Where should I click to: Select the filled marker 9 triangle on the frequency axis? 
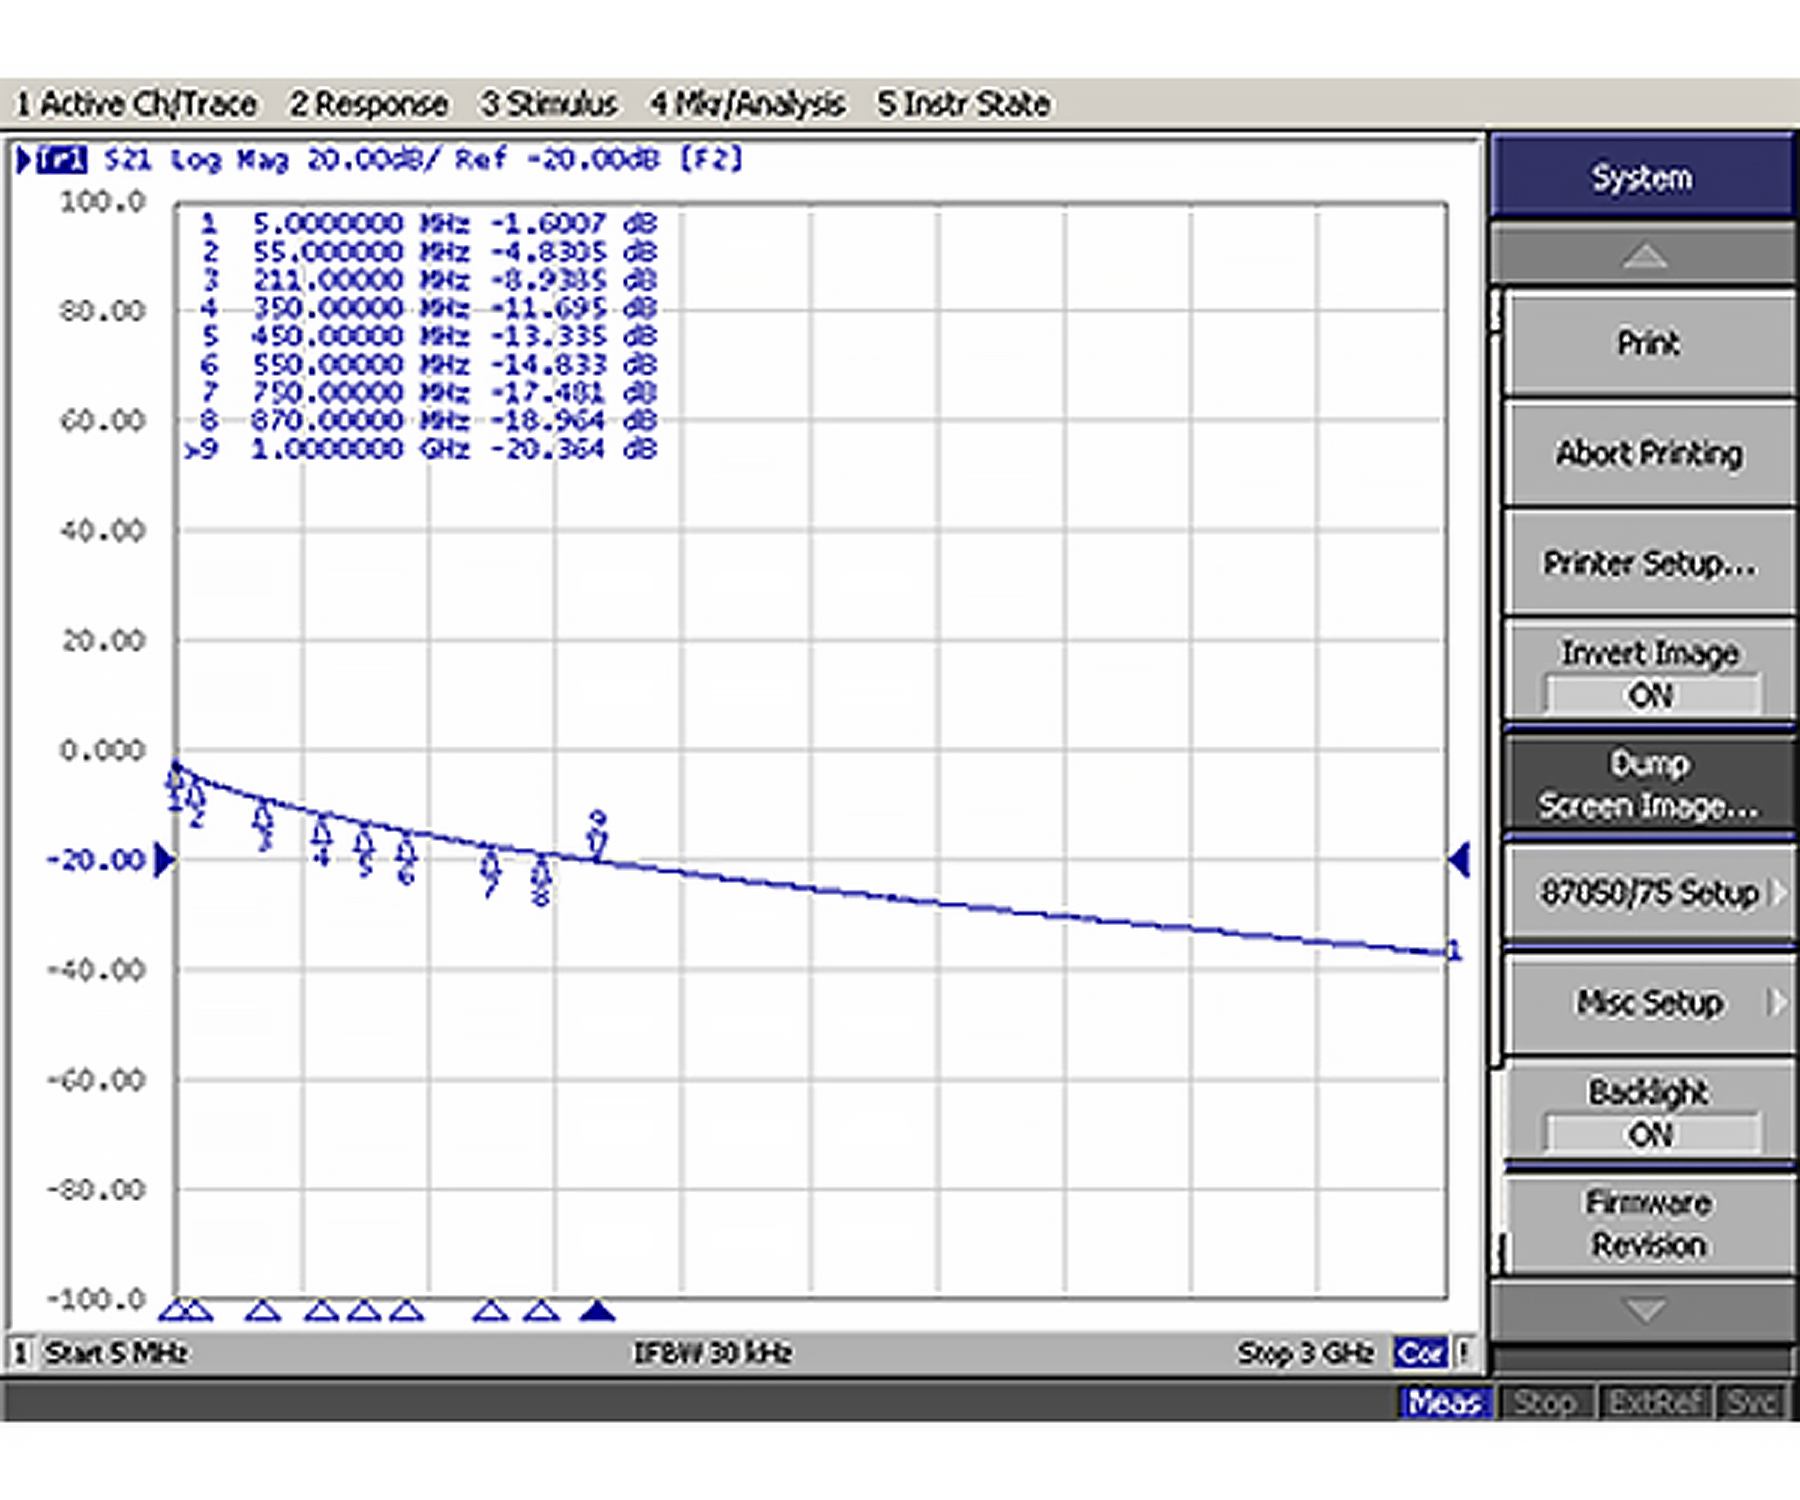point(597,1310)
